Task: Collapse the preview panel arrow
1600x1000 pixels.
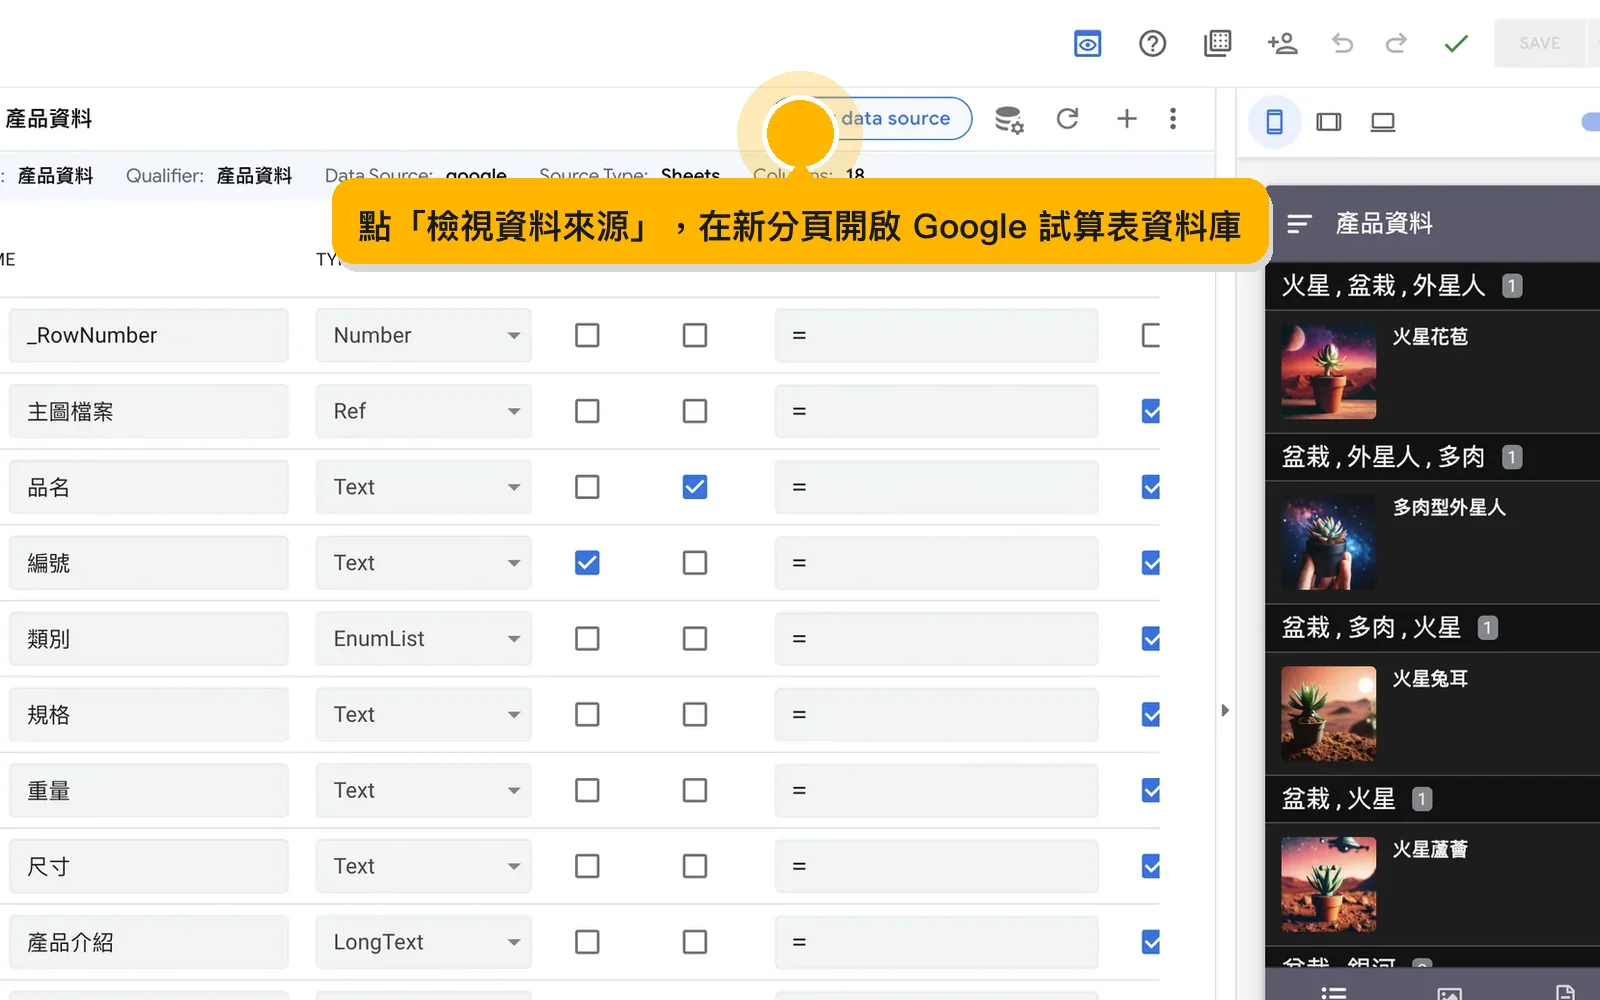Action: 1225,711
